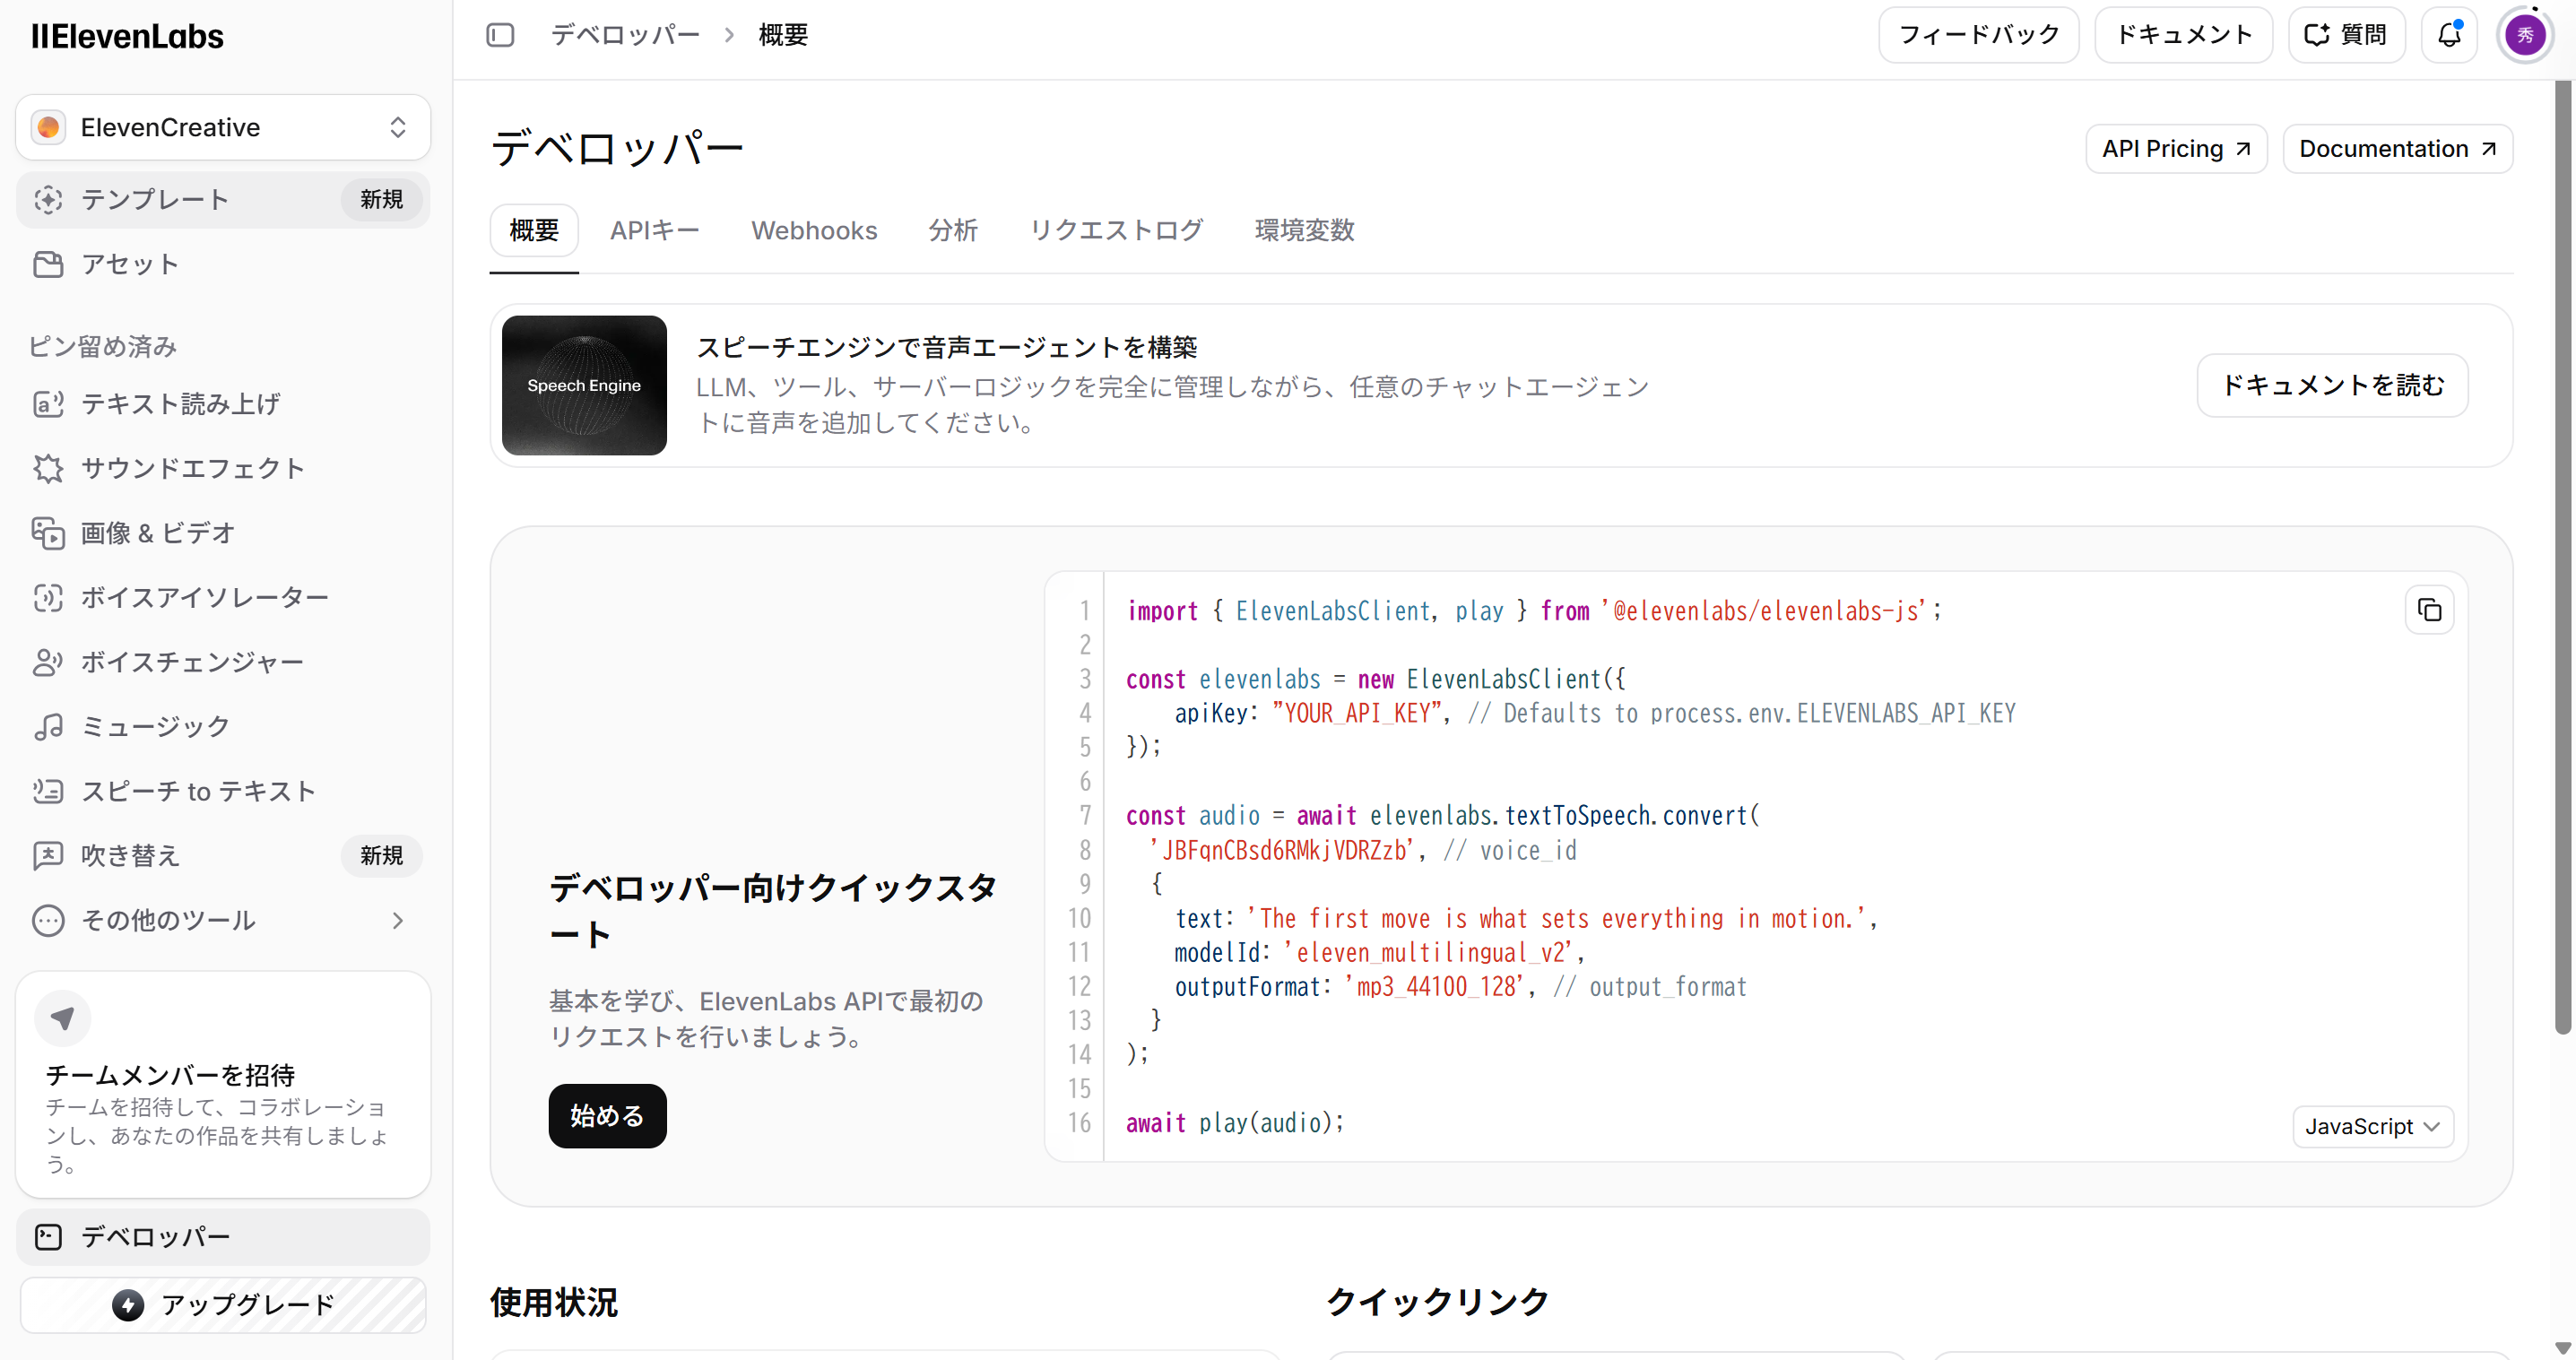Switch to the APIキー tab
Viewport: 2576px width, 1360px height.
[x=655, y=230]
